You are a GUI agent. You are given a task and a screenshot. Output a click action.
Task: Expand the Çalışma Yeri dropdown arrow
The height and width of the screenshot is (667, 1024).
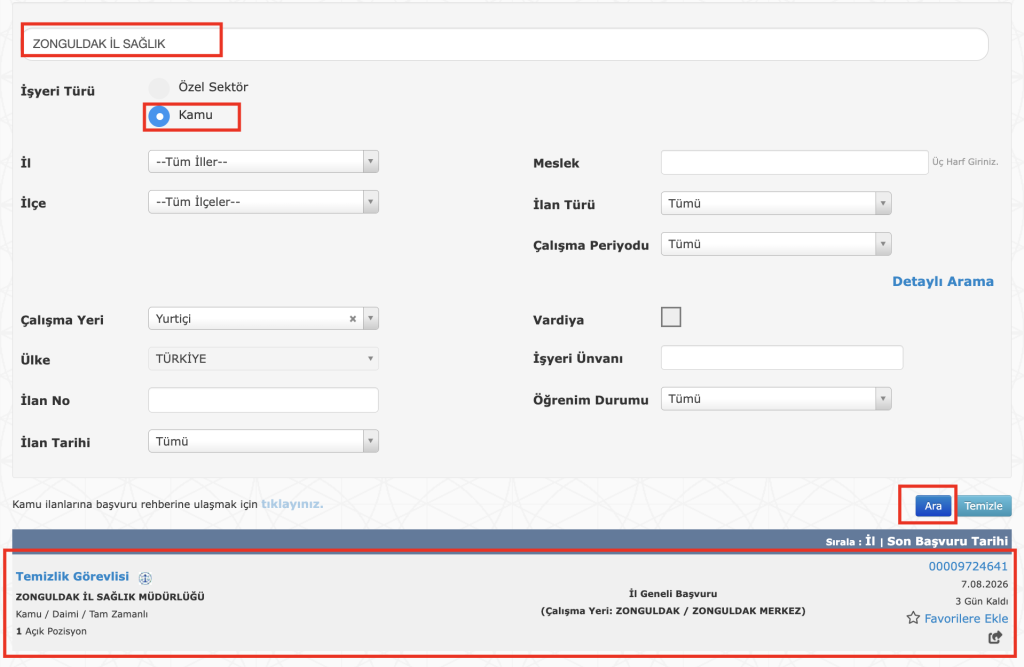tap(370, 319)
